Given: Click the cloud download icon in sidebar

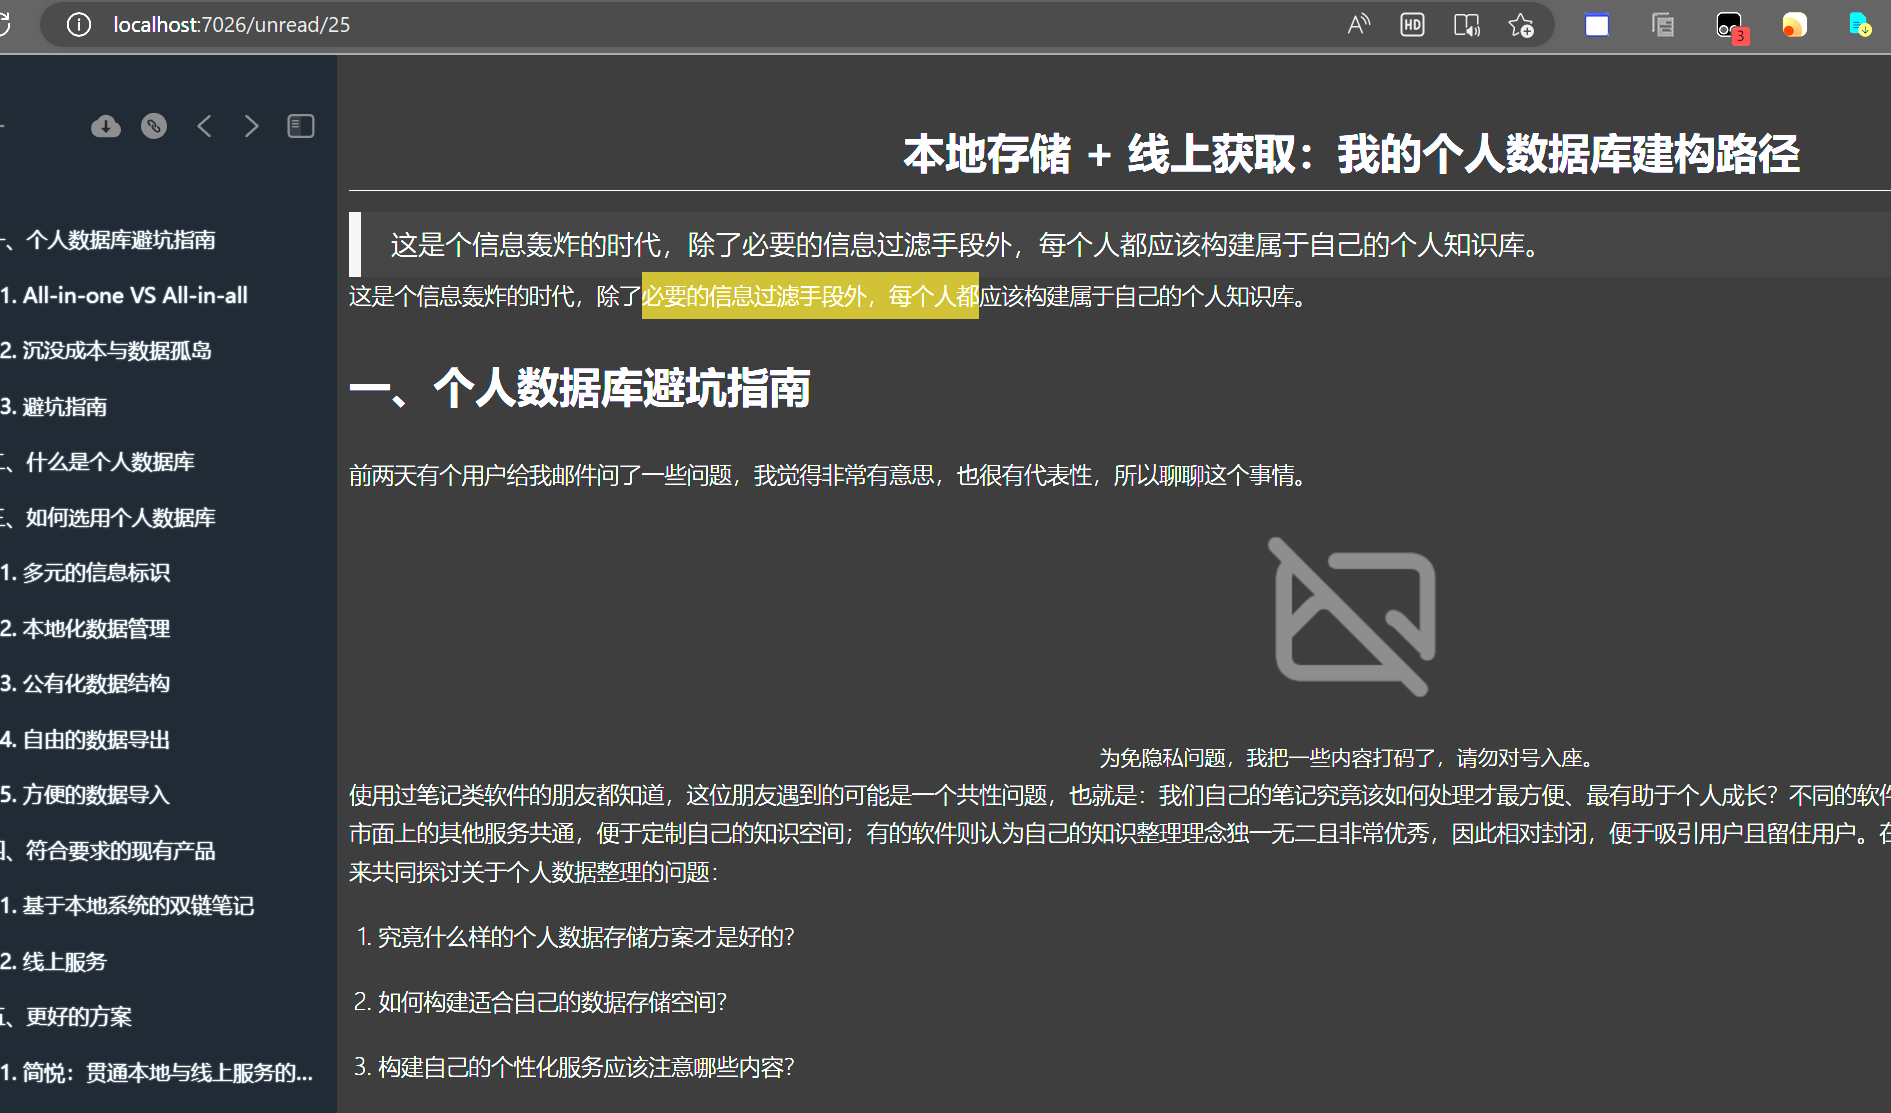Looking at the screenshot, I should (x=106, y=126).
